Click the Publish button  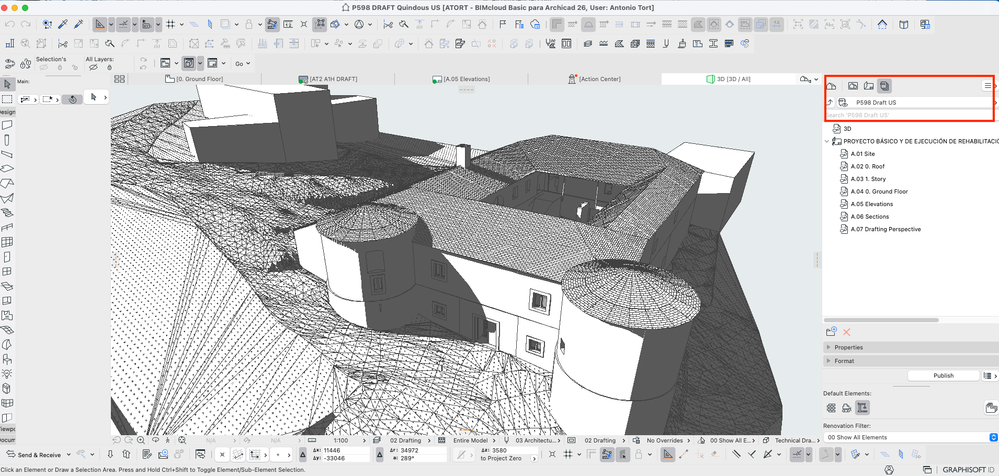(943, 376)
